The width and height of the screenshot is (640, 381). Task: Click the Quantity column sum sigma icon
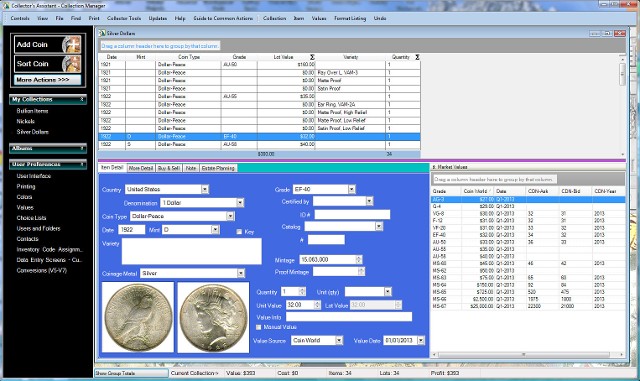click(x=417, y=57)
